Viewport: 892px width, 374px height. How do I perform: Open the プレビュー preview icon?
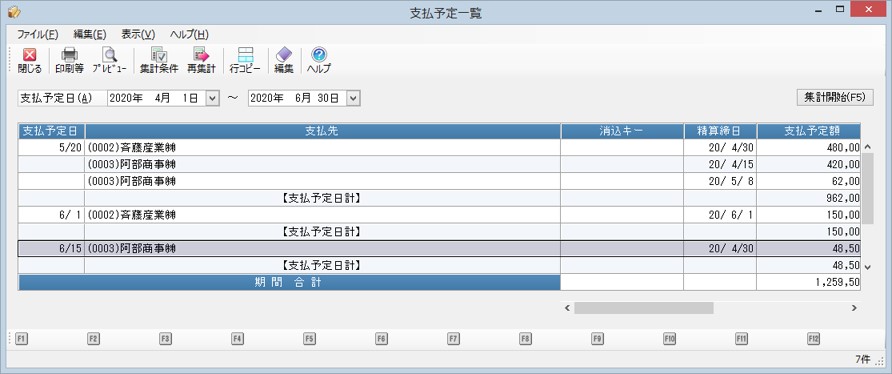pos(110,61)
